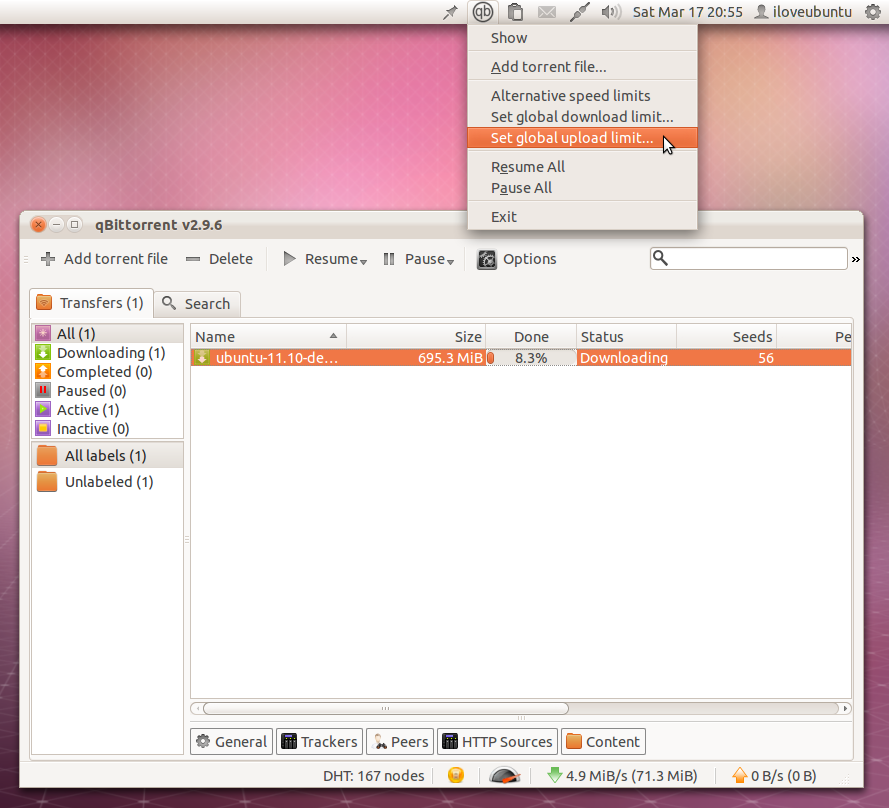Choose Exit in tray menu
Viewport: 889px width, 808px height.
point(582,217)
